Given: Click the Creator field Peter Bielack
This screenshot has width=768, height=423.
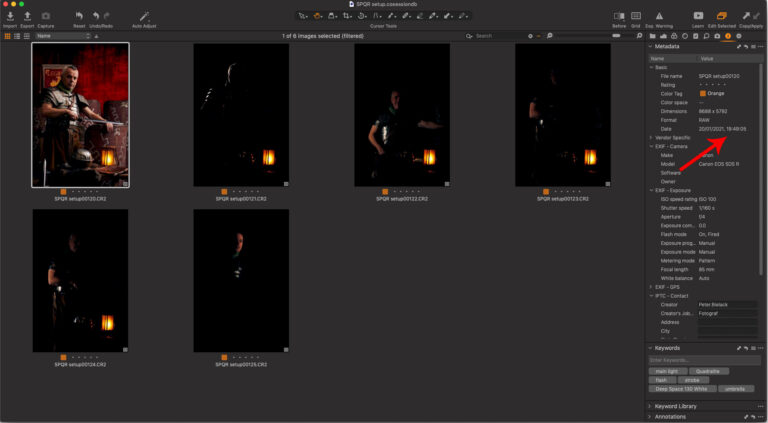Looking at the screenshot, I should [x=728, y=305].
